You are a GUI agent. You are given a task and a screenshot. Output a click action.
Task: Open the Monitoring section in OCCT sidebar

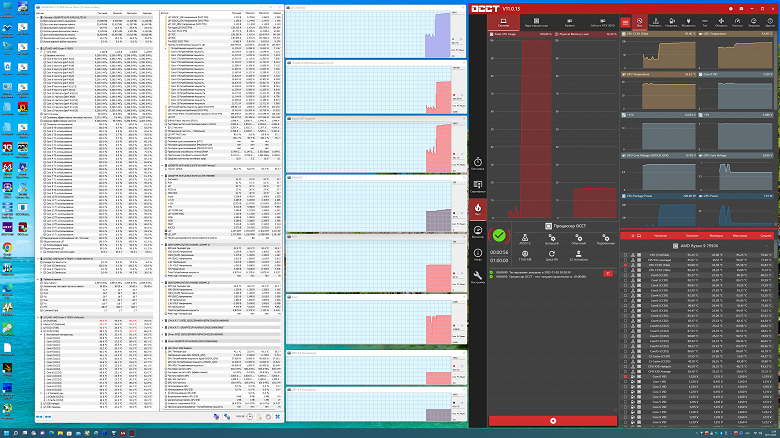coord(478,232)
